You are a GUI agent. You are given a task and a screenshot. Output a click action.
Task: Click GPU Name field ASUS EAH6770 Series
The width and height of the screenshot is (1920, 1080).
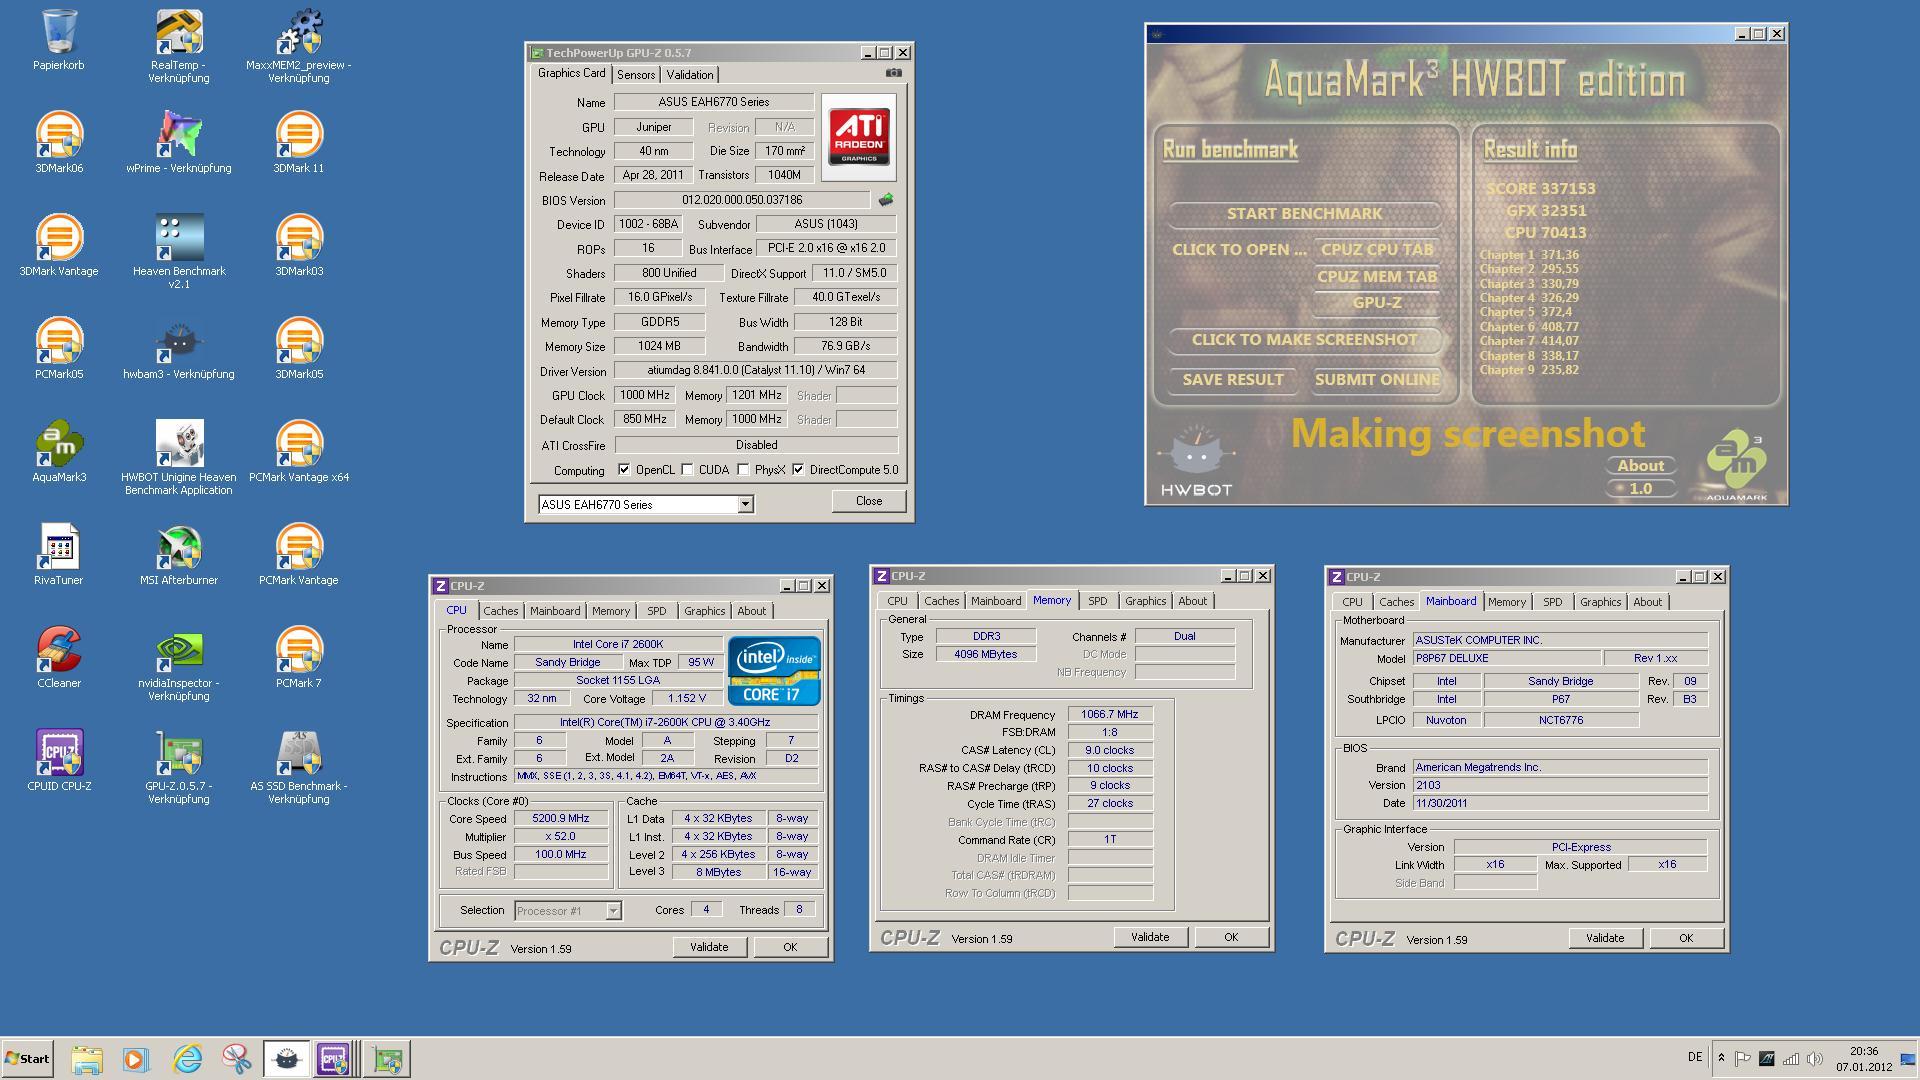pyautogui.click(x=713, y=102)
